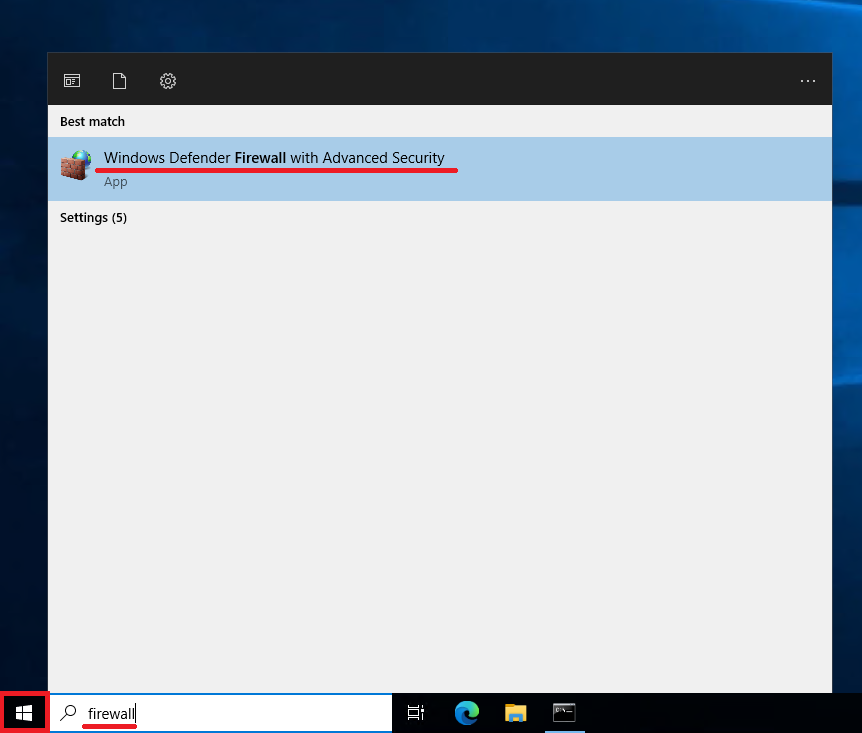
Task: Click the Best match header
Action: [x=92, y=122]
